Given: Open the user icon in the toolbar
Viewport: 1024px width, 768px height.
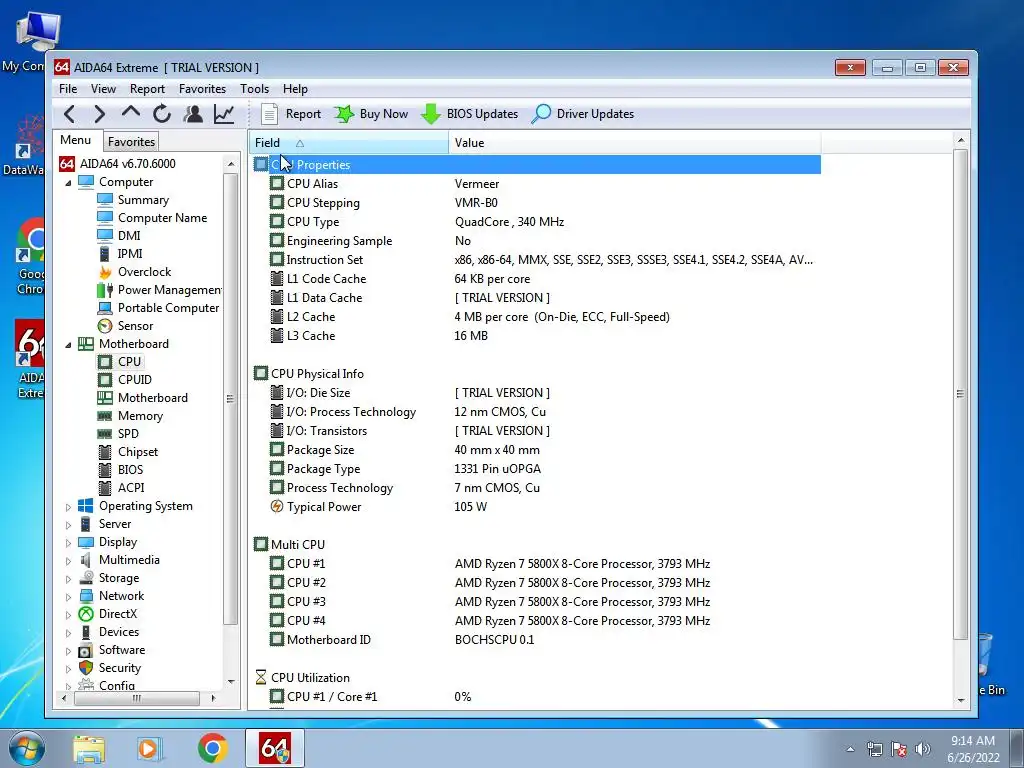Looking at the screenshot, I should (193, 114).
